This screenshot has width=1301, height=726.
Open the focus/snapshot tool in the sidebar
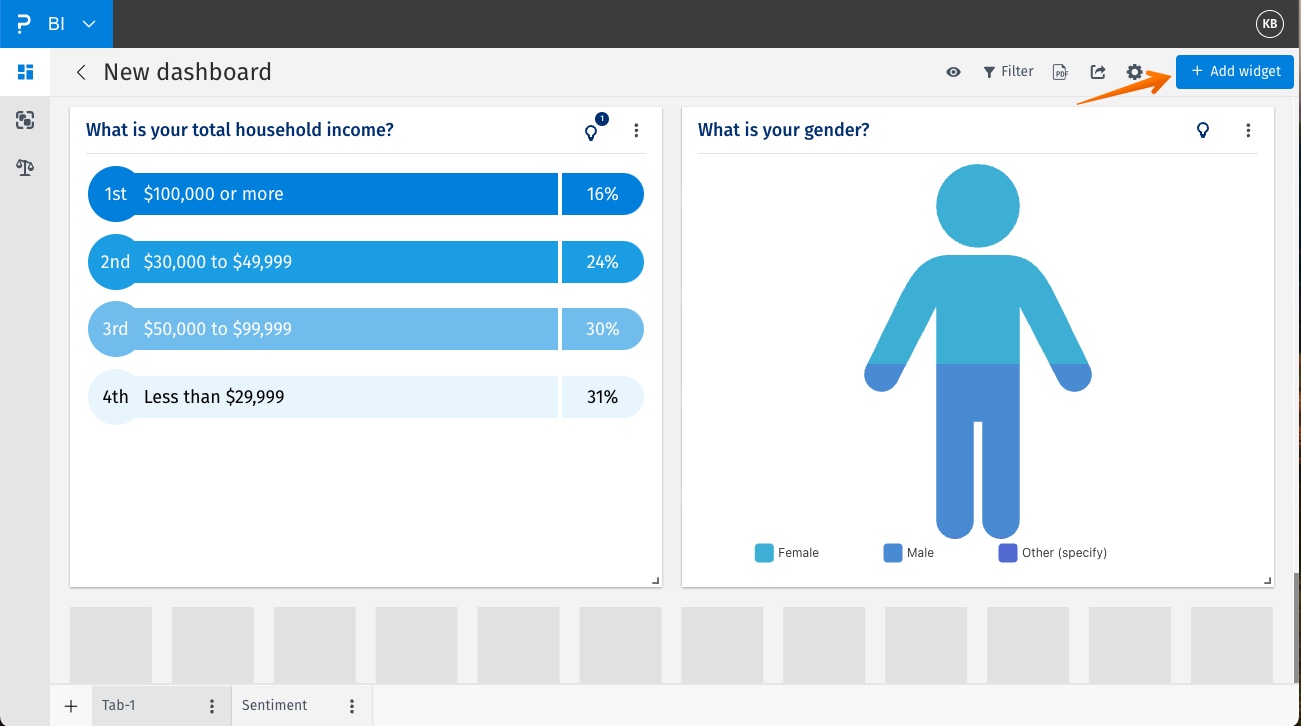(x=25, y=120)
